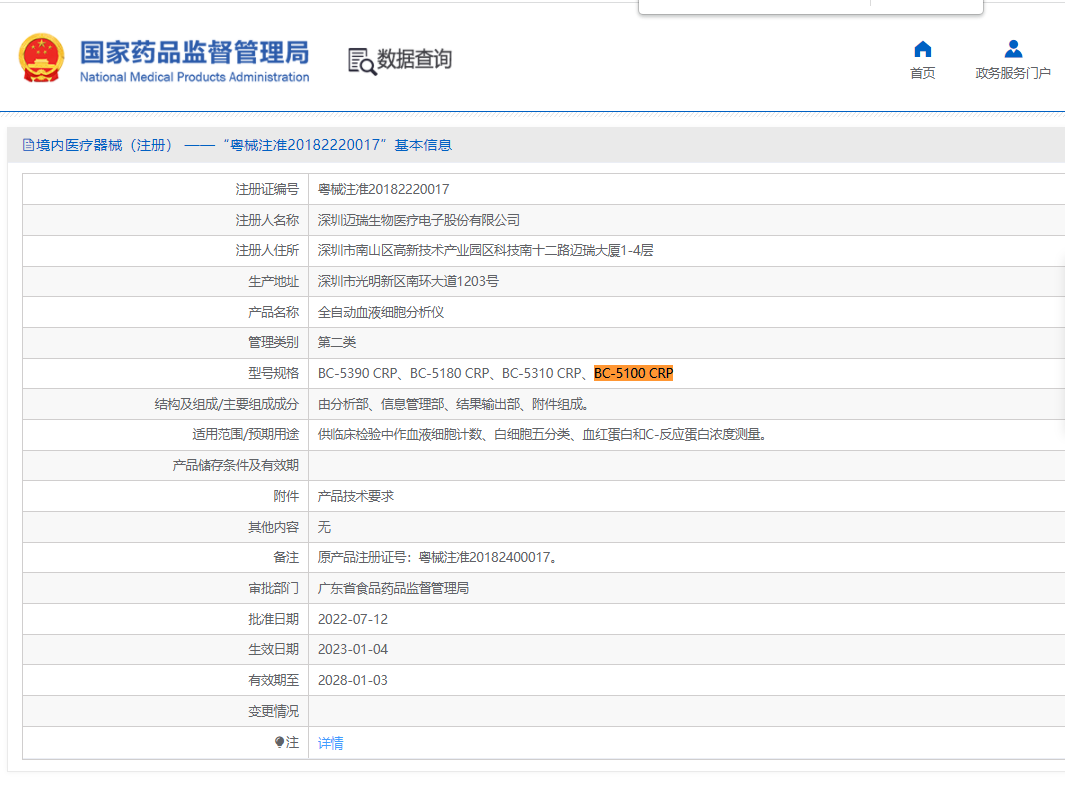Select the highlighted model BC-5100 CRP

point(633,373)
